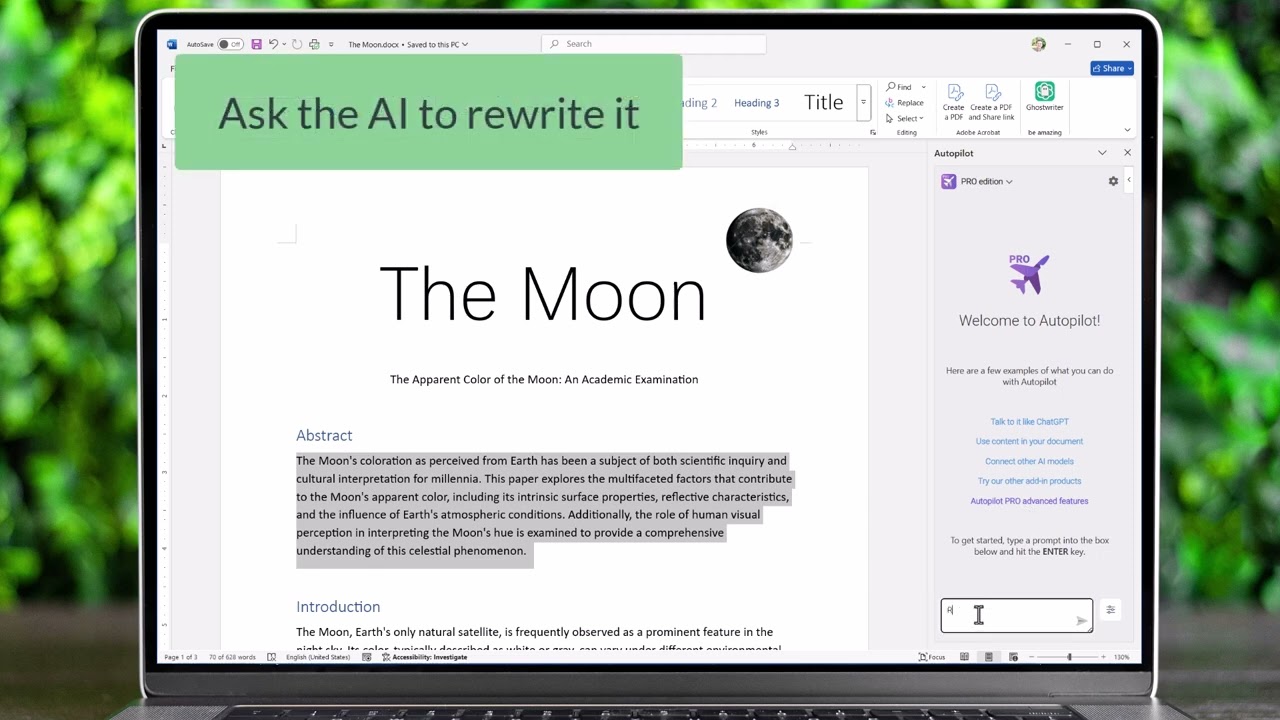Screen dimensions: 1280x720
Task: Click the Undo arrow icon
Action: click(x=273, y=44)
